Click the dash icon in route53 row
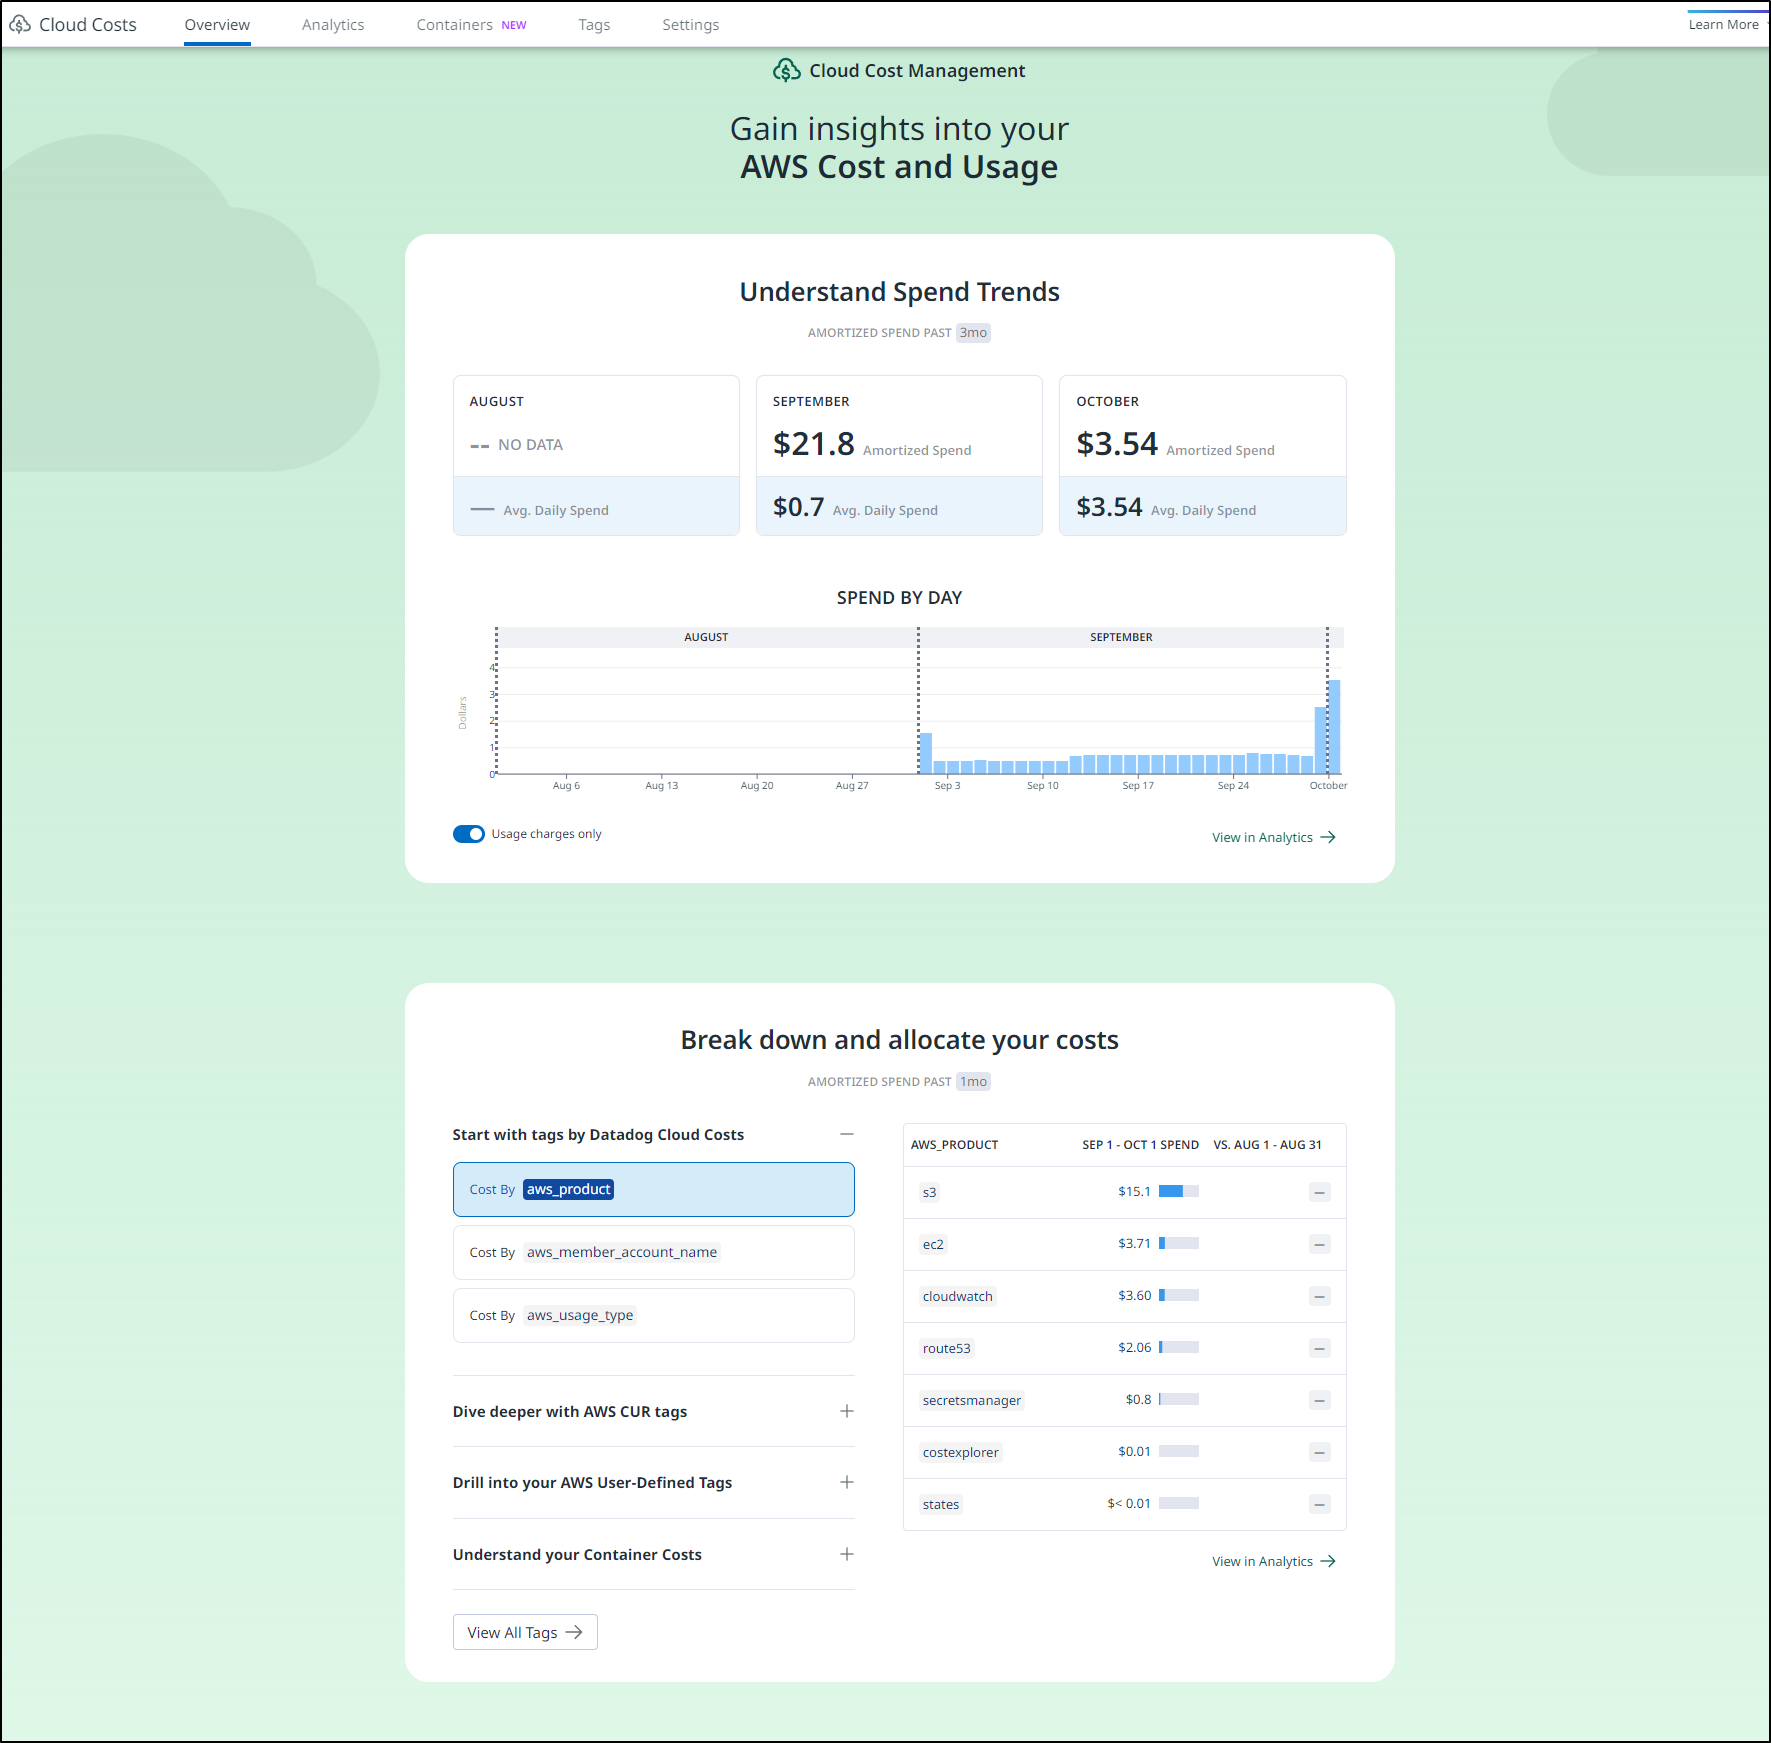 (1320, 1349)
